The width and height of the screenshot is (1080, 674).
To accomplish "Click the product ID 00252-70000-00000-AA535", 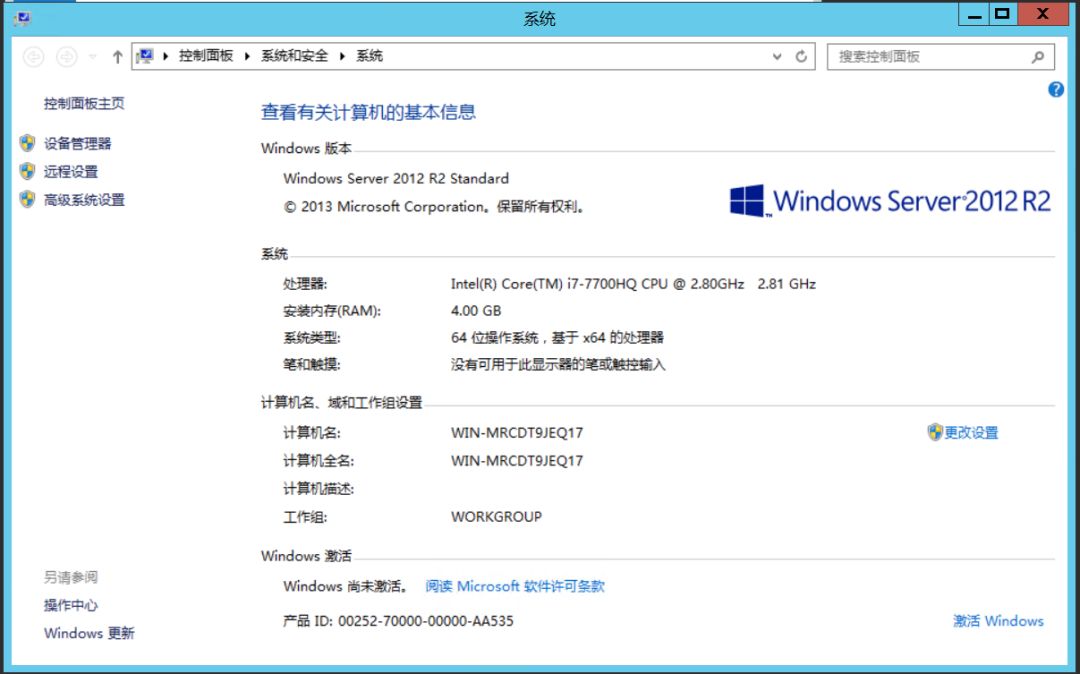I will click(x=426, y=621).
